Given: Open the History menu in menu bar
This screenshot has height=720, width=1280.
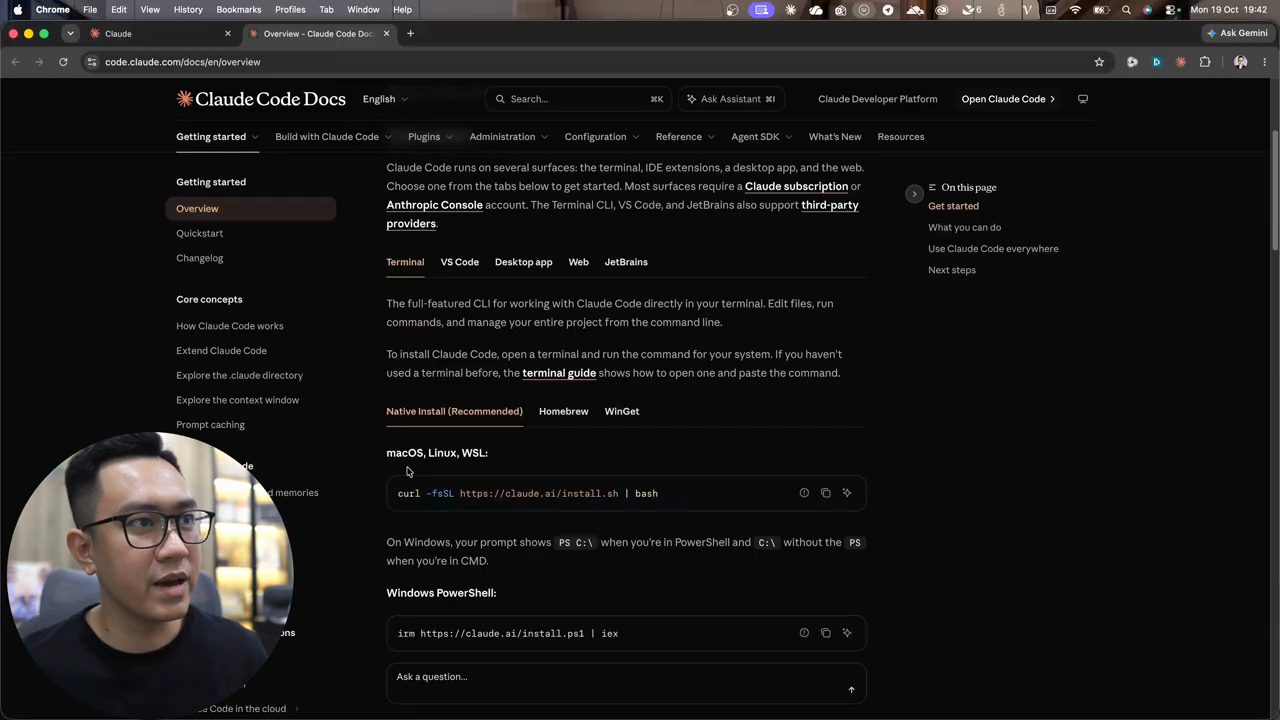Looking at the screenshot, I should pos(188,10).
